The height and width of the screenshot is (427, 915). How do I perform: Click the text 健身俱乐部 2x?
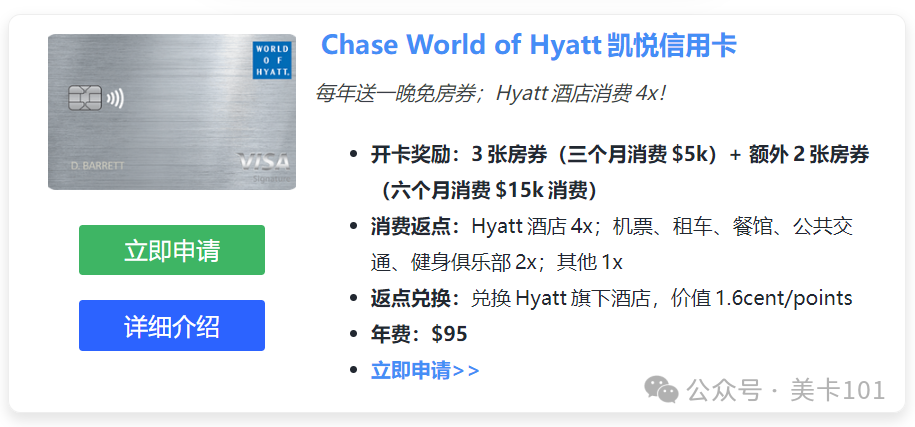pyautogui.click(x=473, y=262)
